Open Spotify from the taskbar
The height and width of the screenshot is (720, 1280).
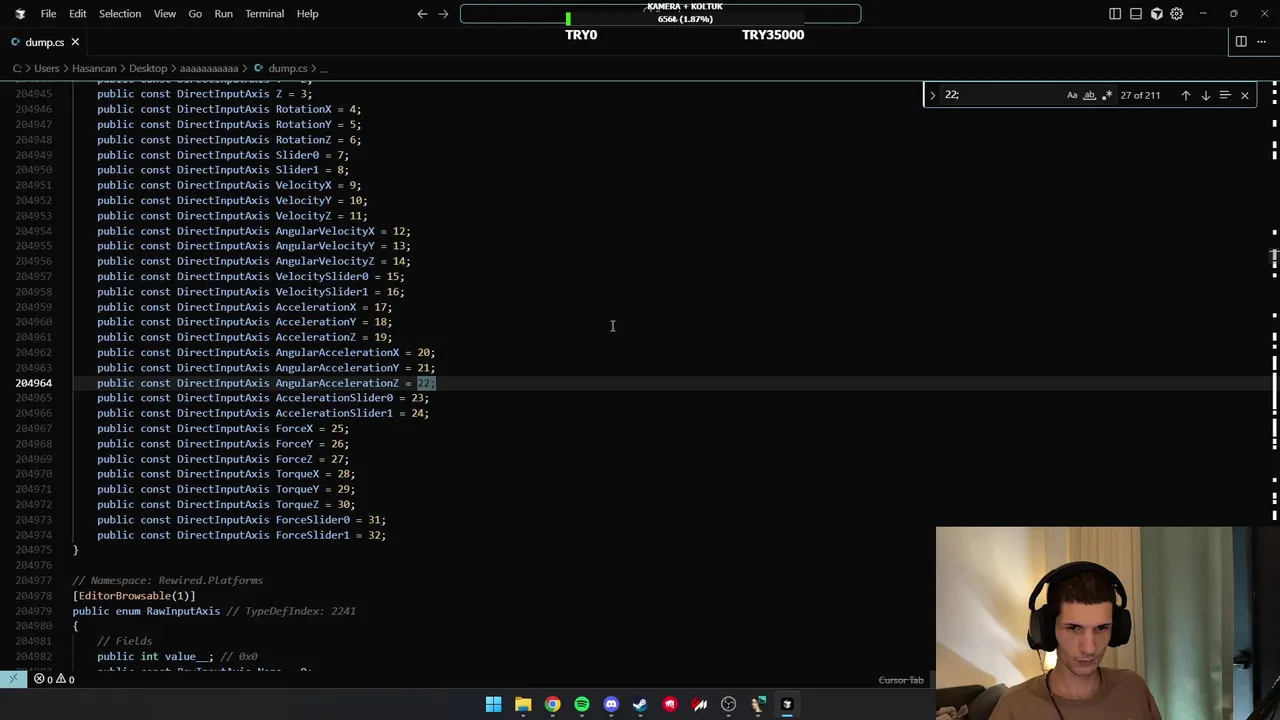(x=582, y=704)
